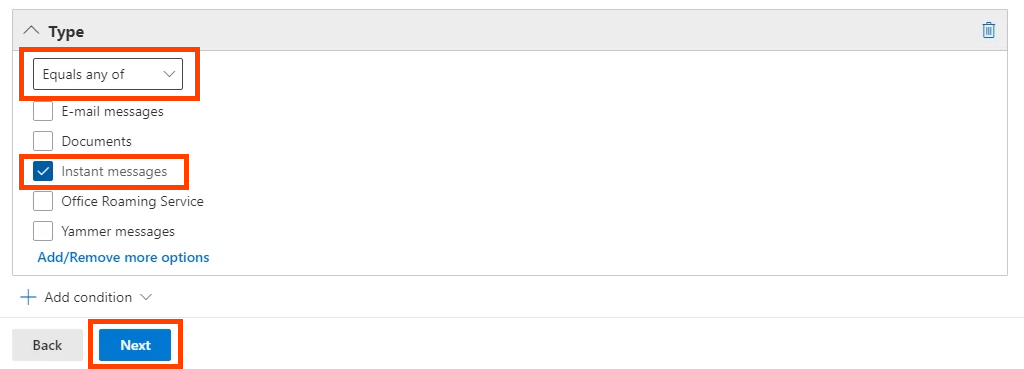This screenshot has width=1024, height=369.
Task: Click the Add condition label
Action: point(88,297)
